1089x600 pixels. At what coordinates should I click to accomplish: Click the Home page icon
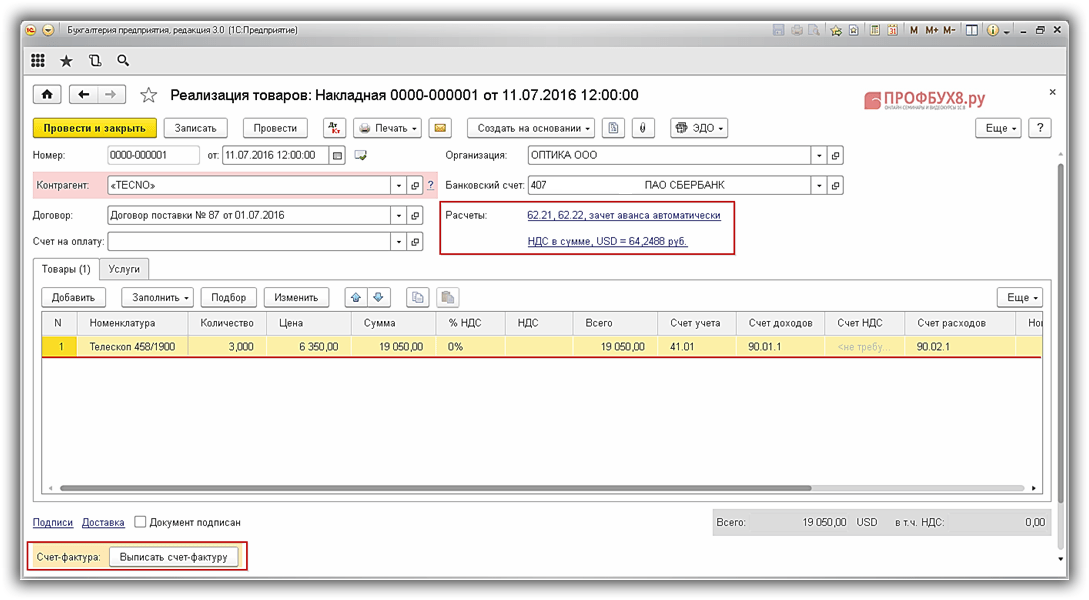[x=47, y=94]
